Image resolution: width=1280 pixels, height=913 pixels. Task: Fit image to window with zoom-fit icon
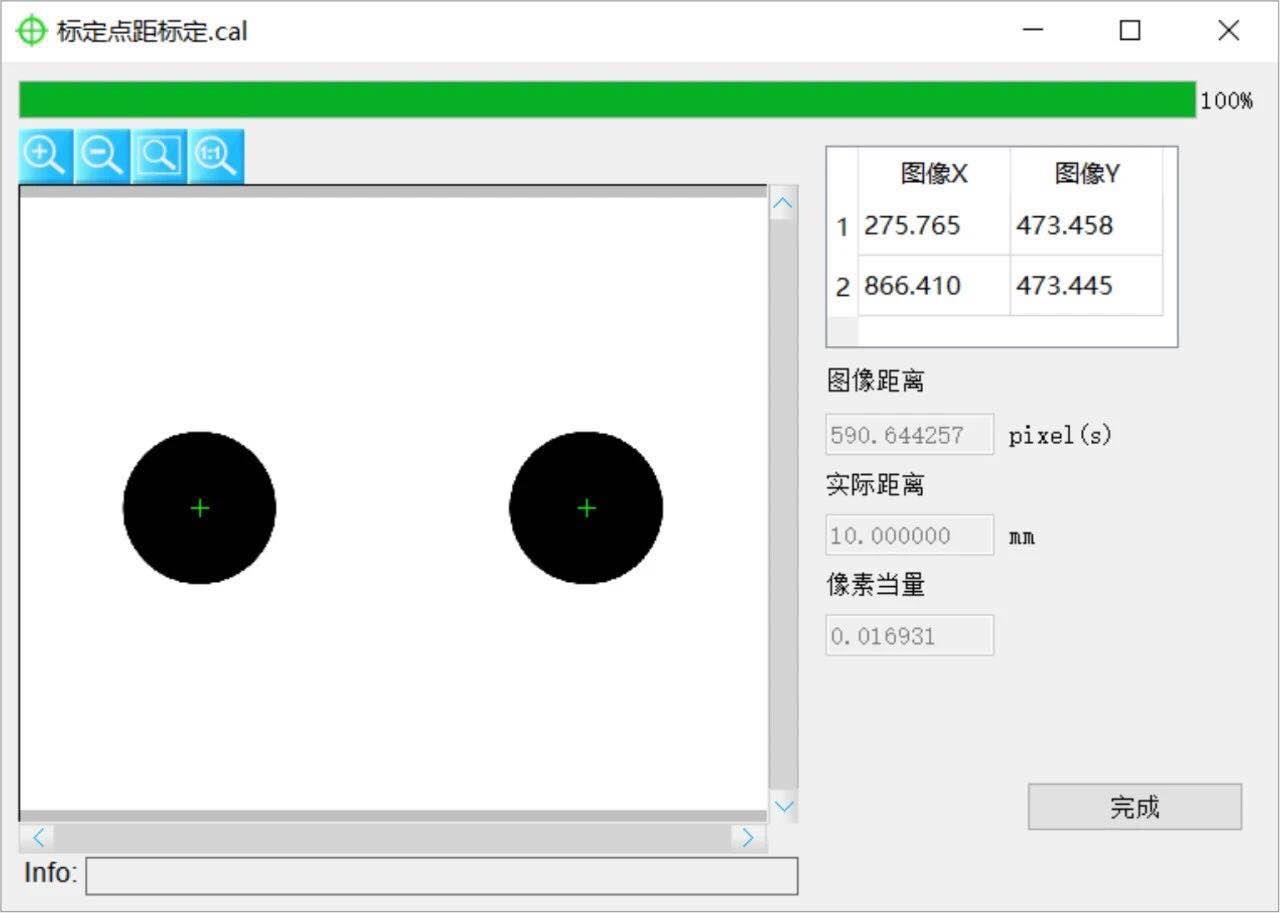pyautogui.click(x=159, y=156)
